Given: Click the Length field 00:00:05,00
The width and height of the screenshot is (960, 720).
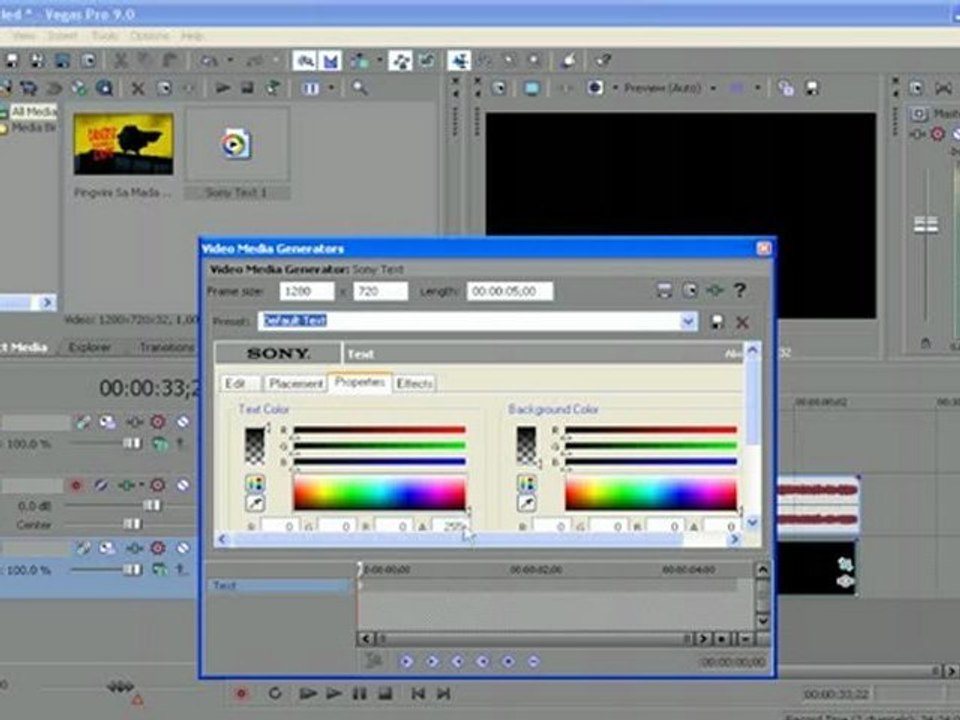Looking at the screenshot, I should click(x=510, y=291).
